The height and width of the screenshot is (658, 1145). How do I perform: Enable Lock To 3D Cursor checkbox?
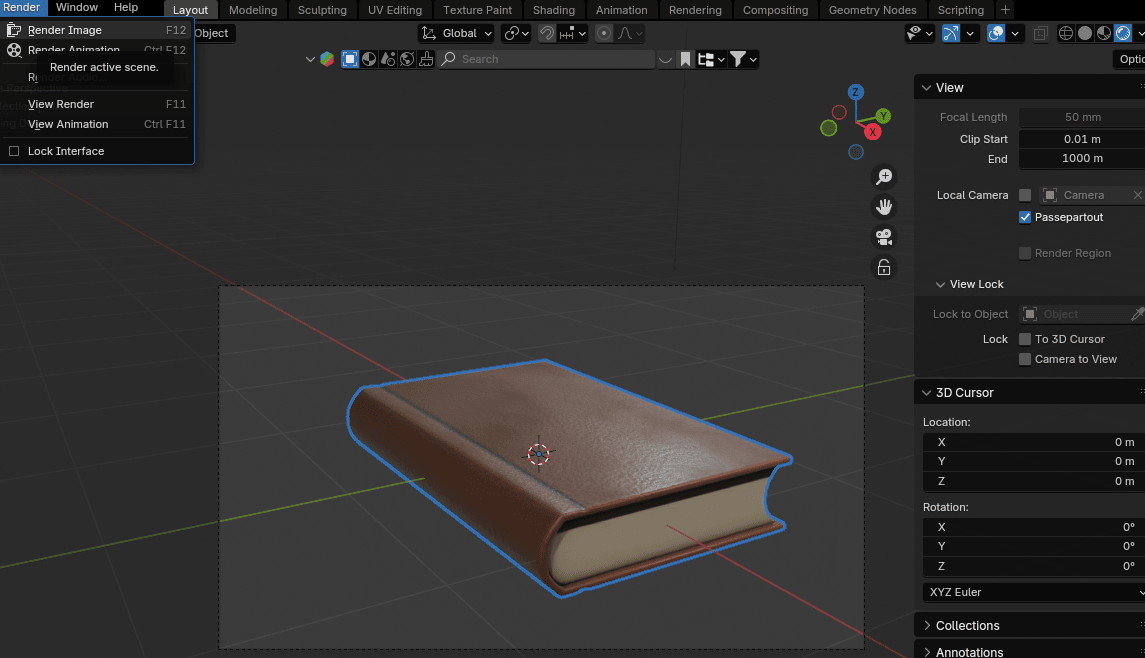coord(1025,339)
